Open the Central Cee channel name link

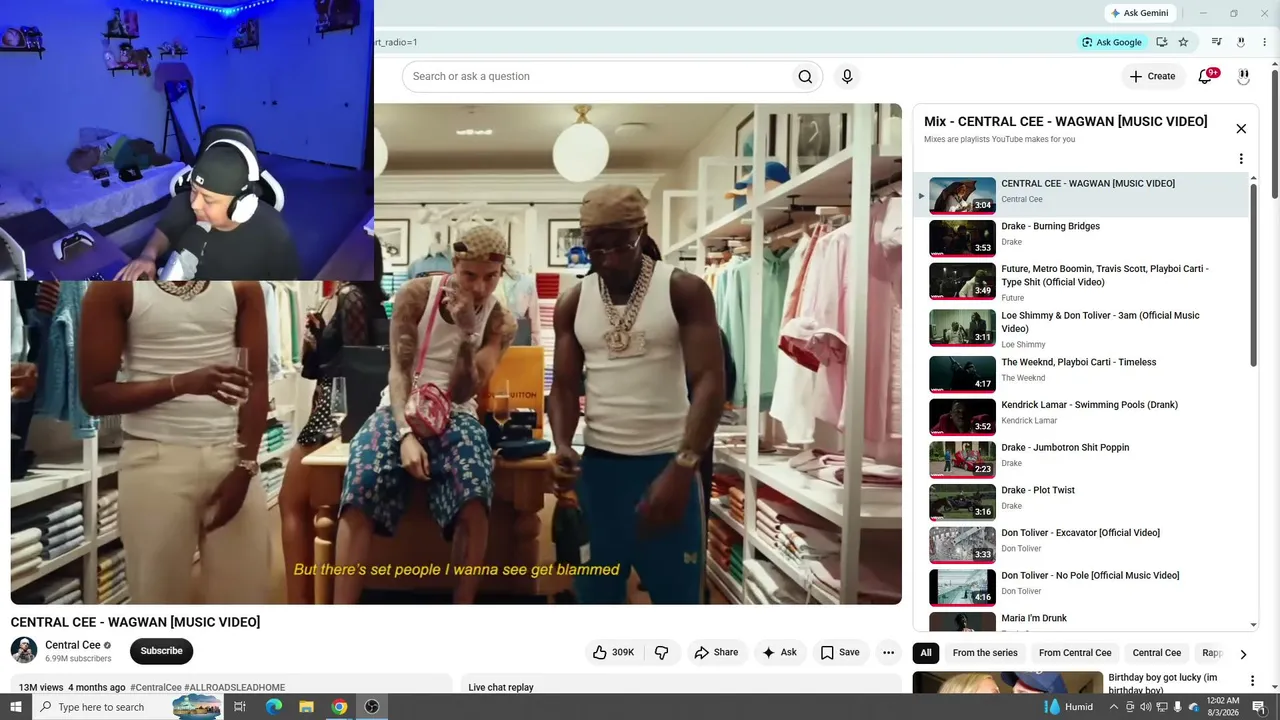[x=73, y=645]
